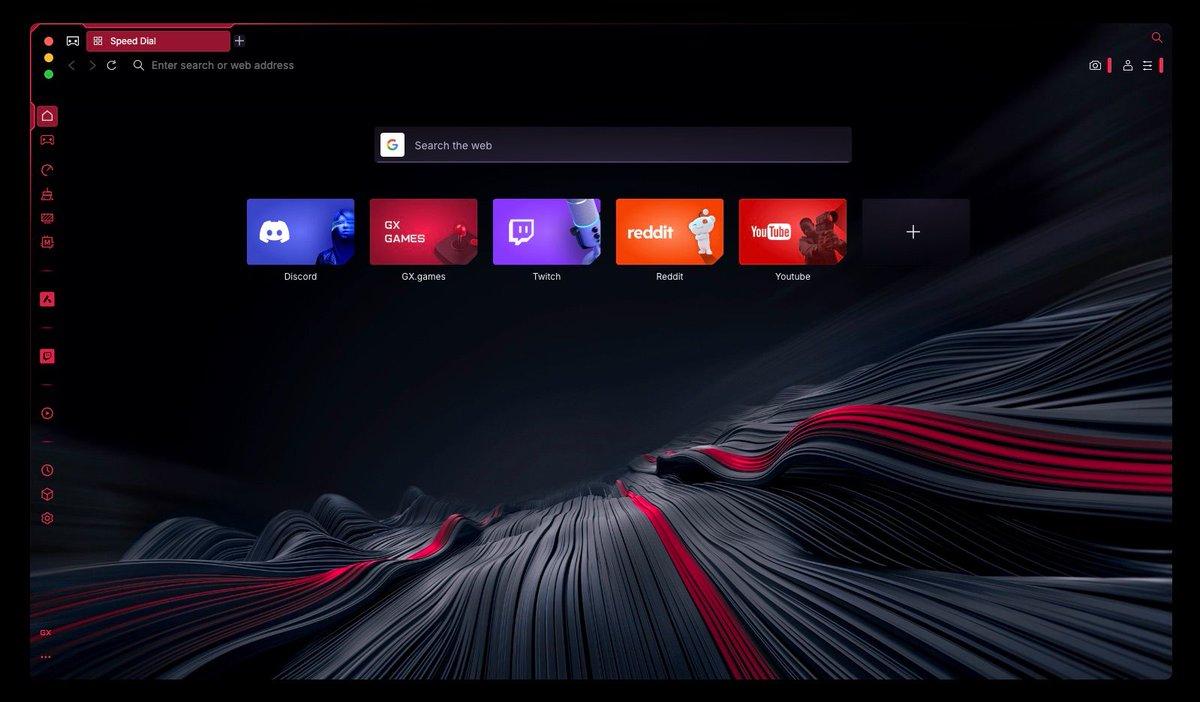This screenshot has height=702, width=1200.
Task: Click the 'Reddit' label text
Action: point(669,277)
